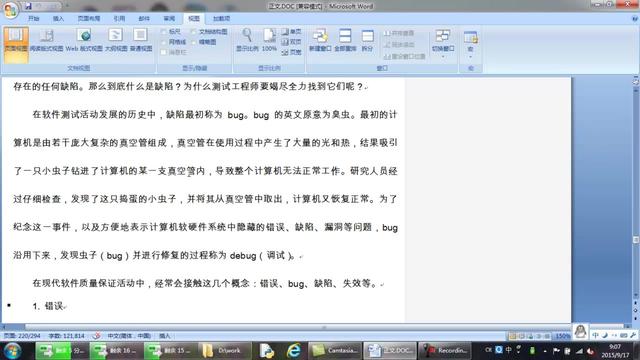
Task: Click Reset Window Position button
Action: coord(405,56)
